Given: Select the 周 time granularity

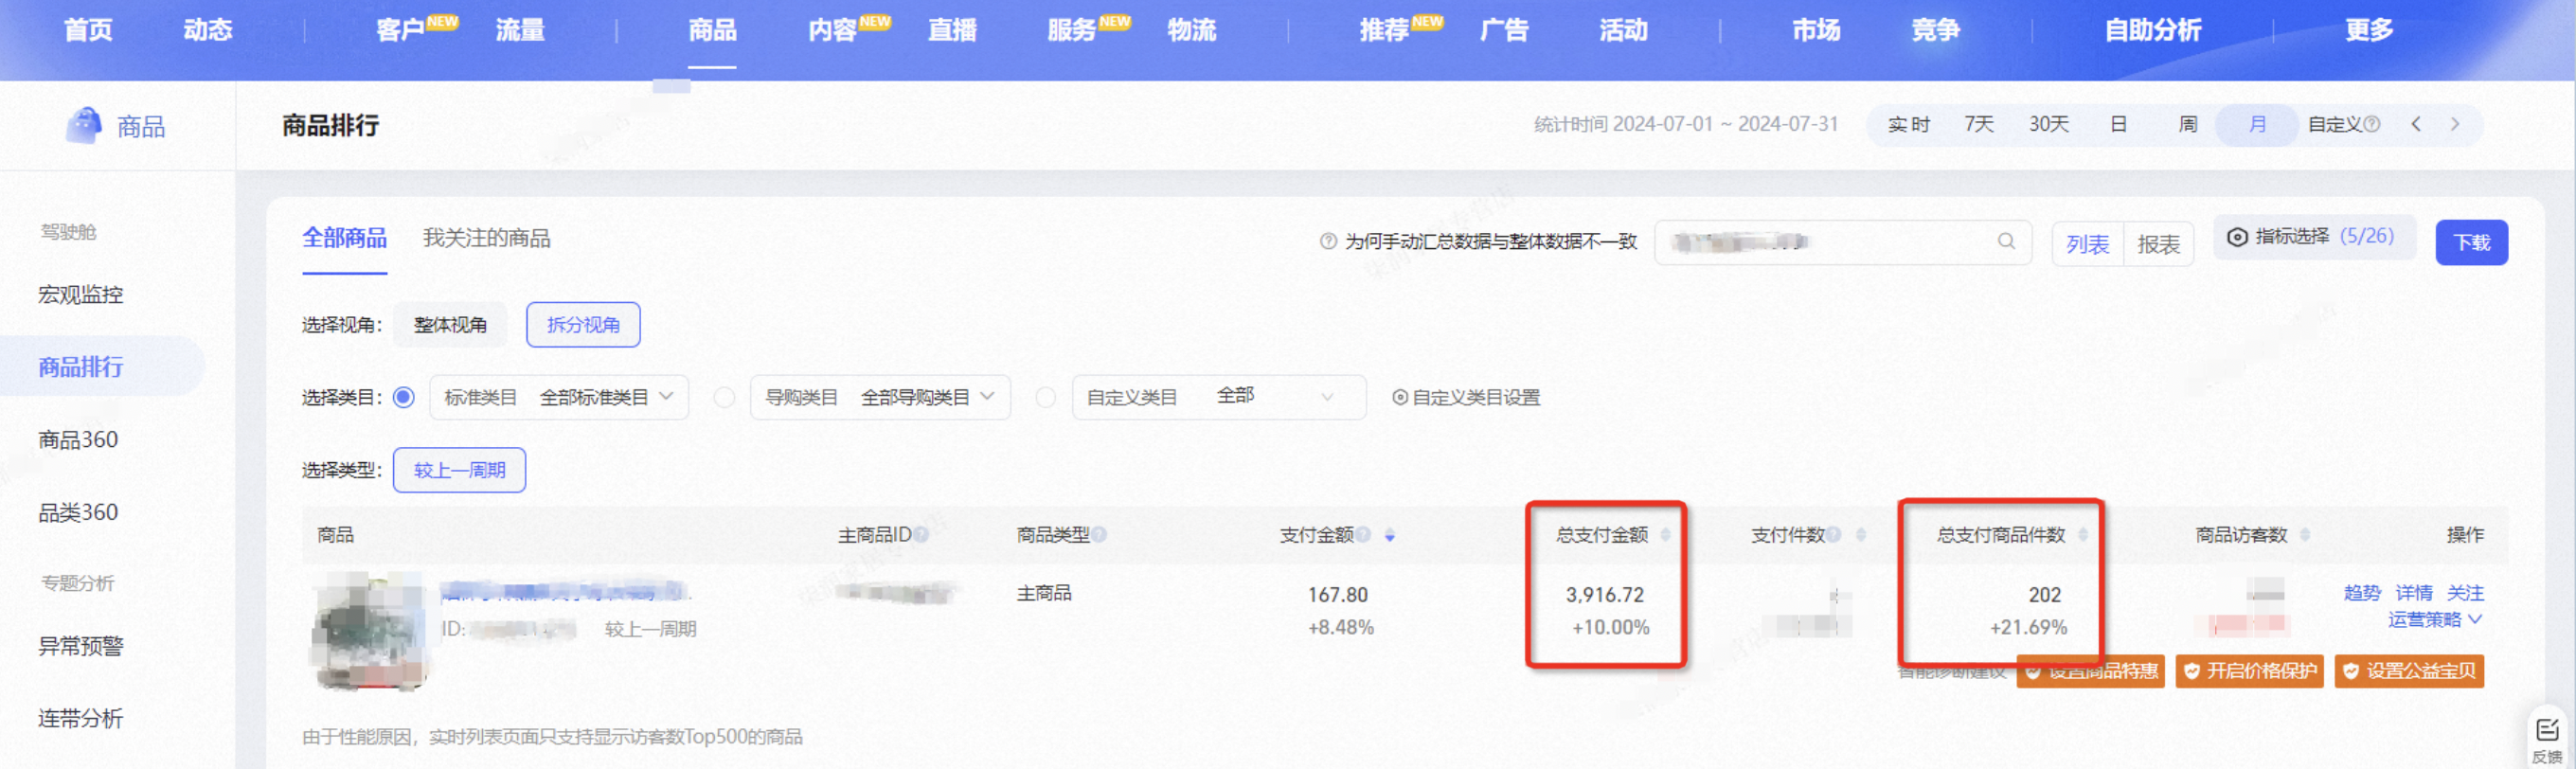Looking at the screenshot, I should (x=2188, y=124).
